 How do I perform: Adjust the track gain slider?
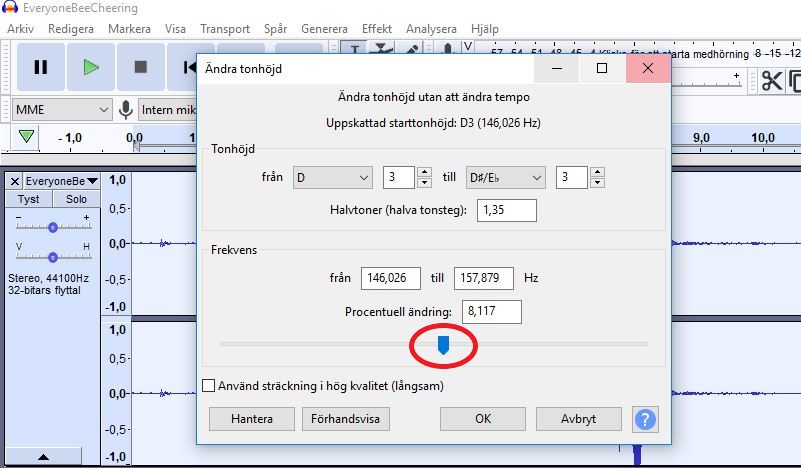tap(53, 227)
